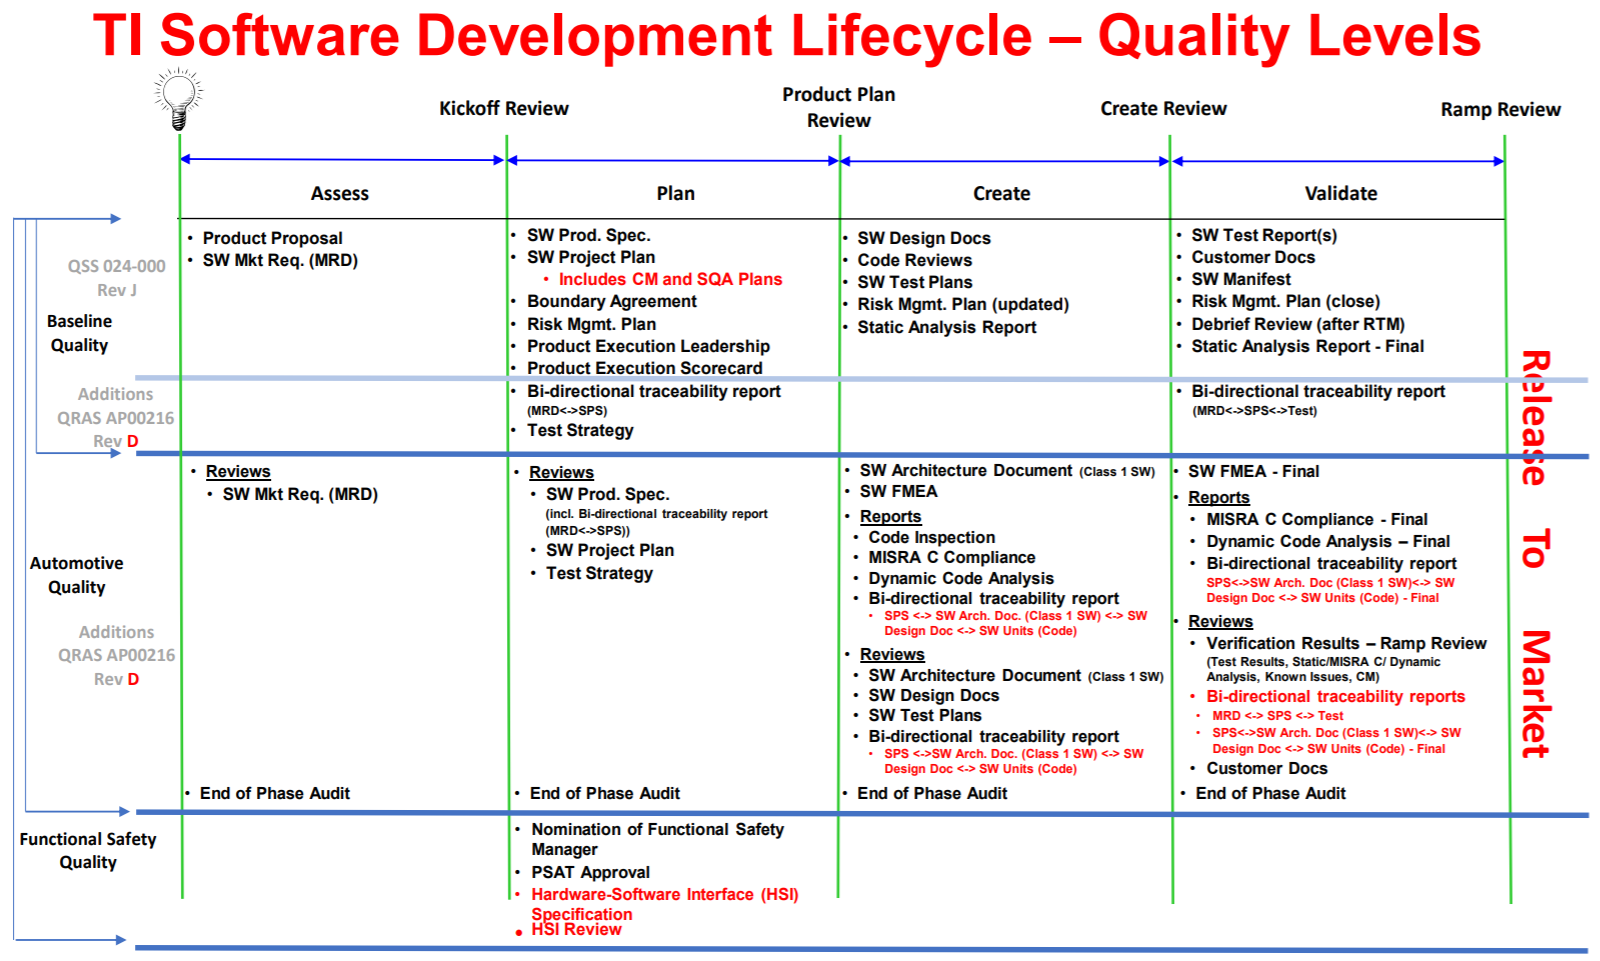The image size is (1600, 961).
Task: Select 'End of Phase Audit' in Create column
Action: [x=932, y=793]
